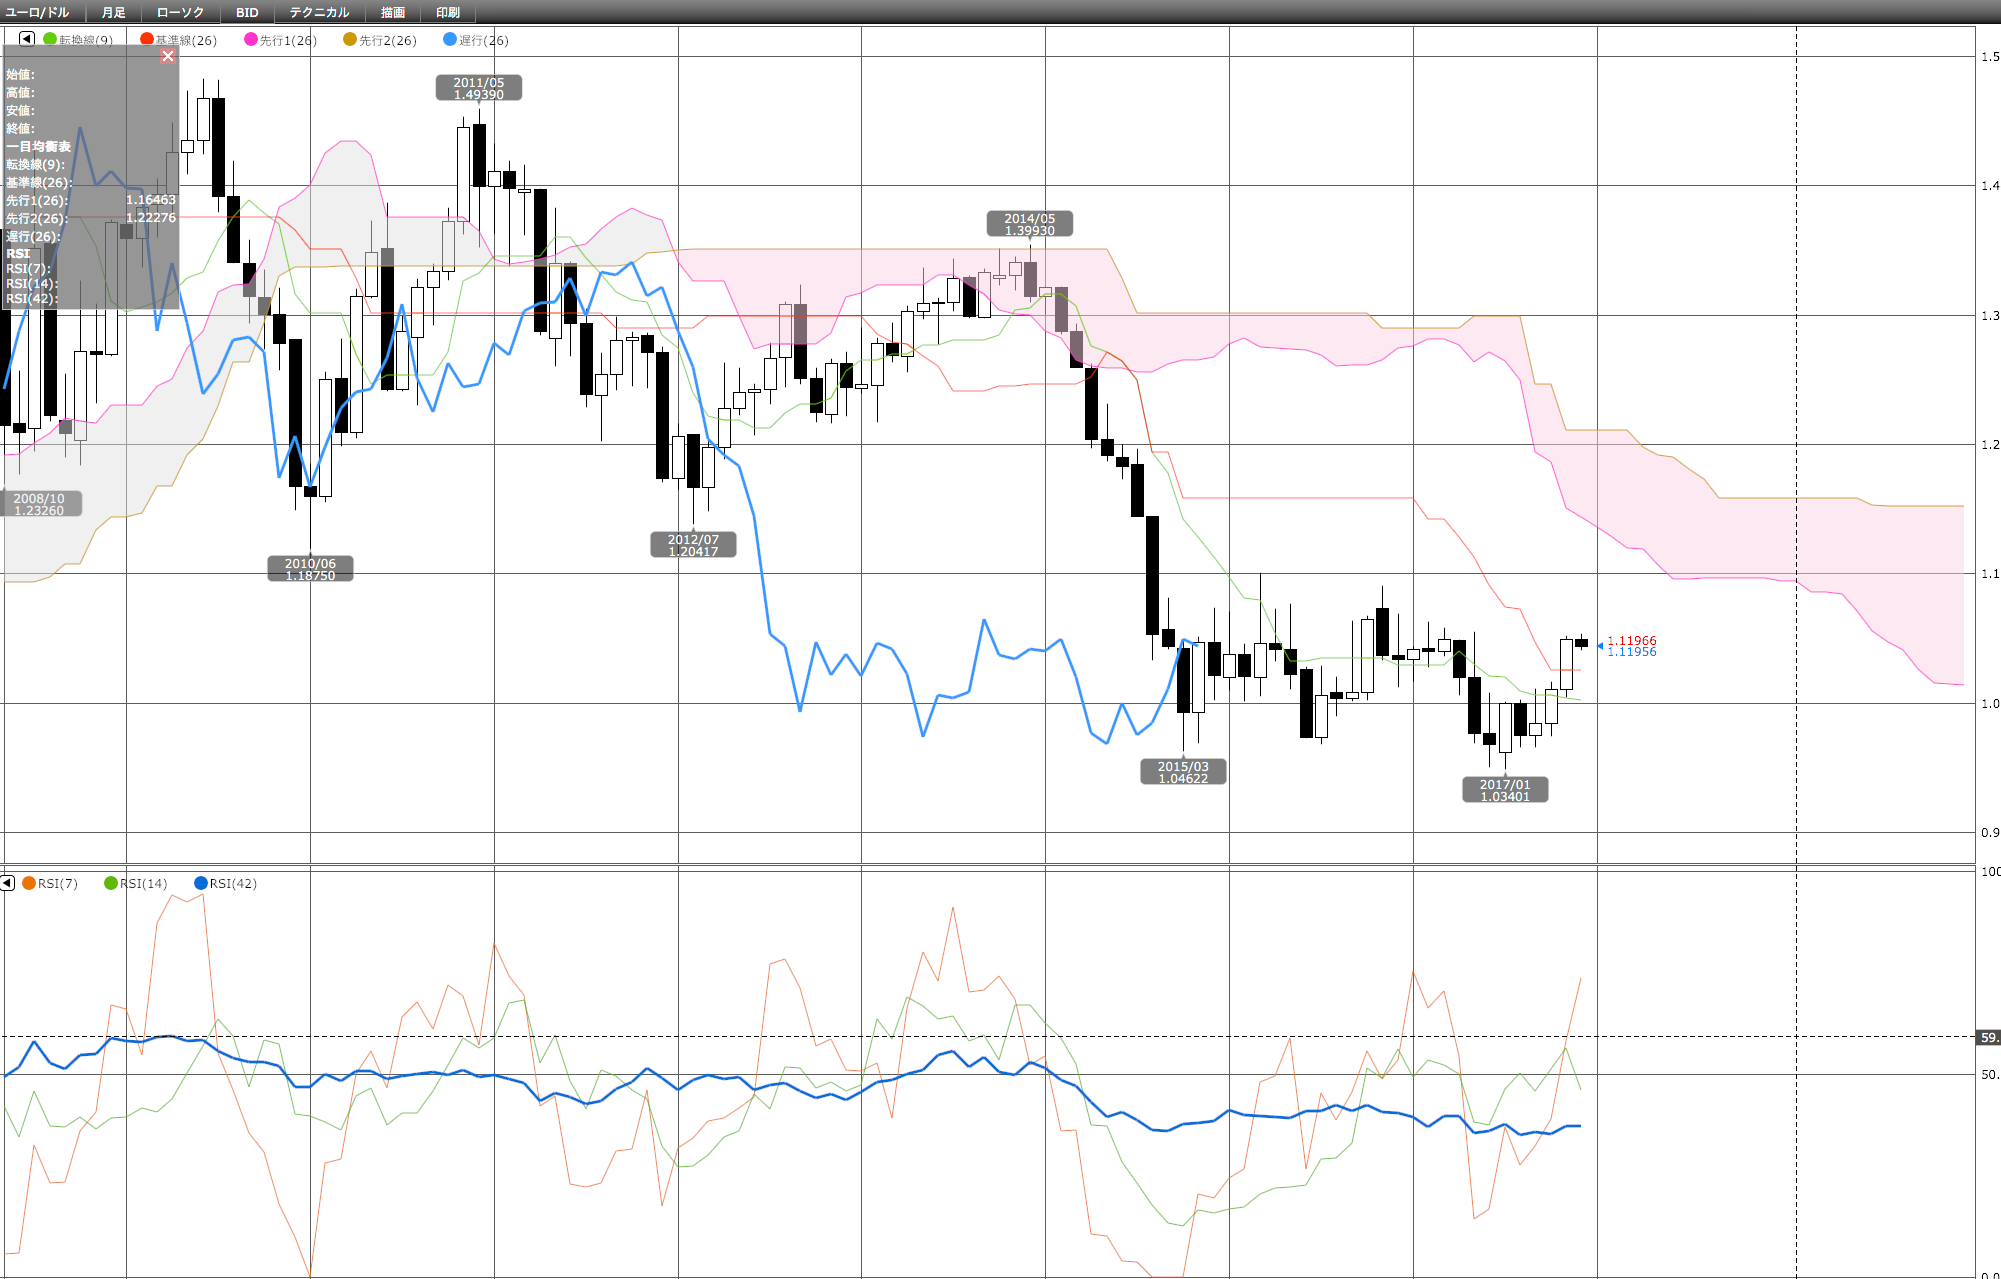Click the 2008/10 1.23260 low marker
Image resolution: width=2001 pixels, height=1279 pixels.
click(x=39, y=504)
